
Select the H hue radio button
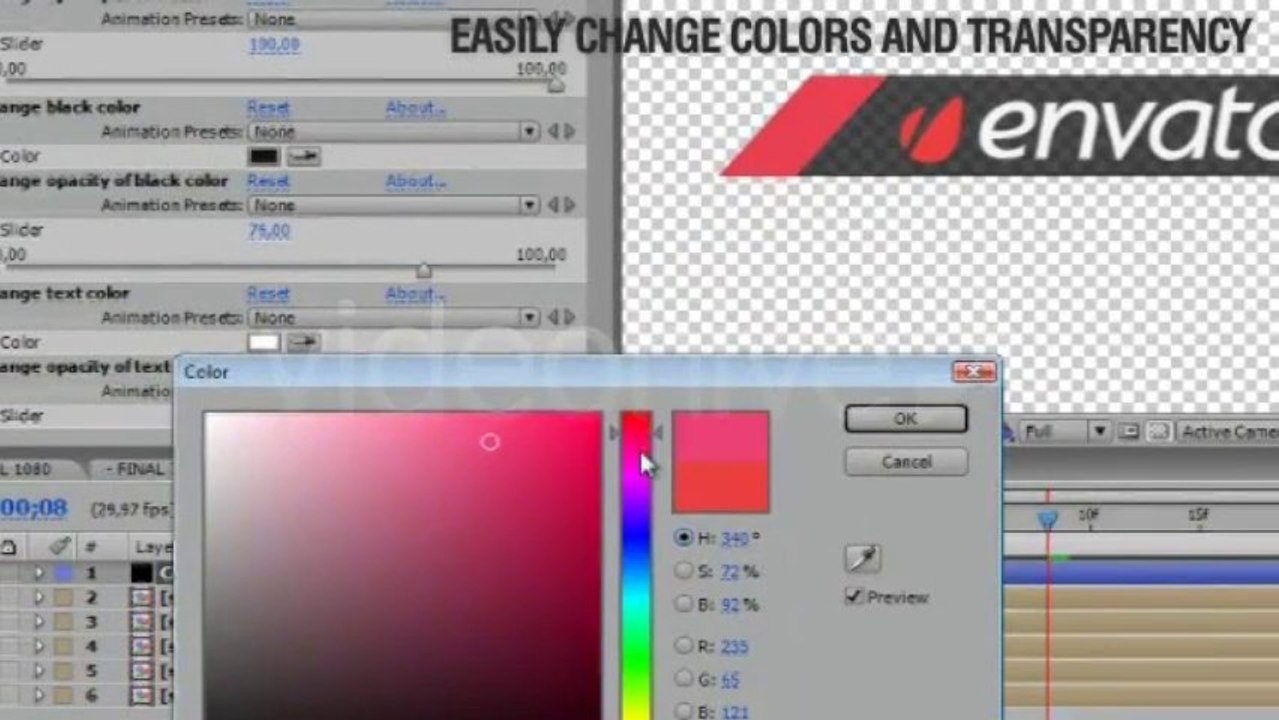pos(684,538)
